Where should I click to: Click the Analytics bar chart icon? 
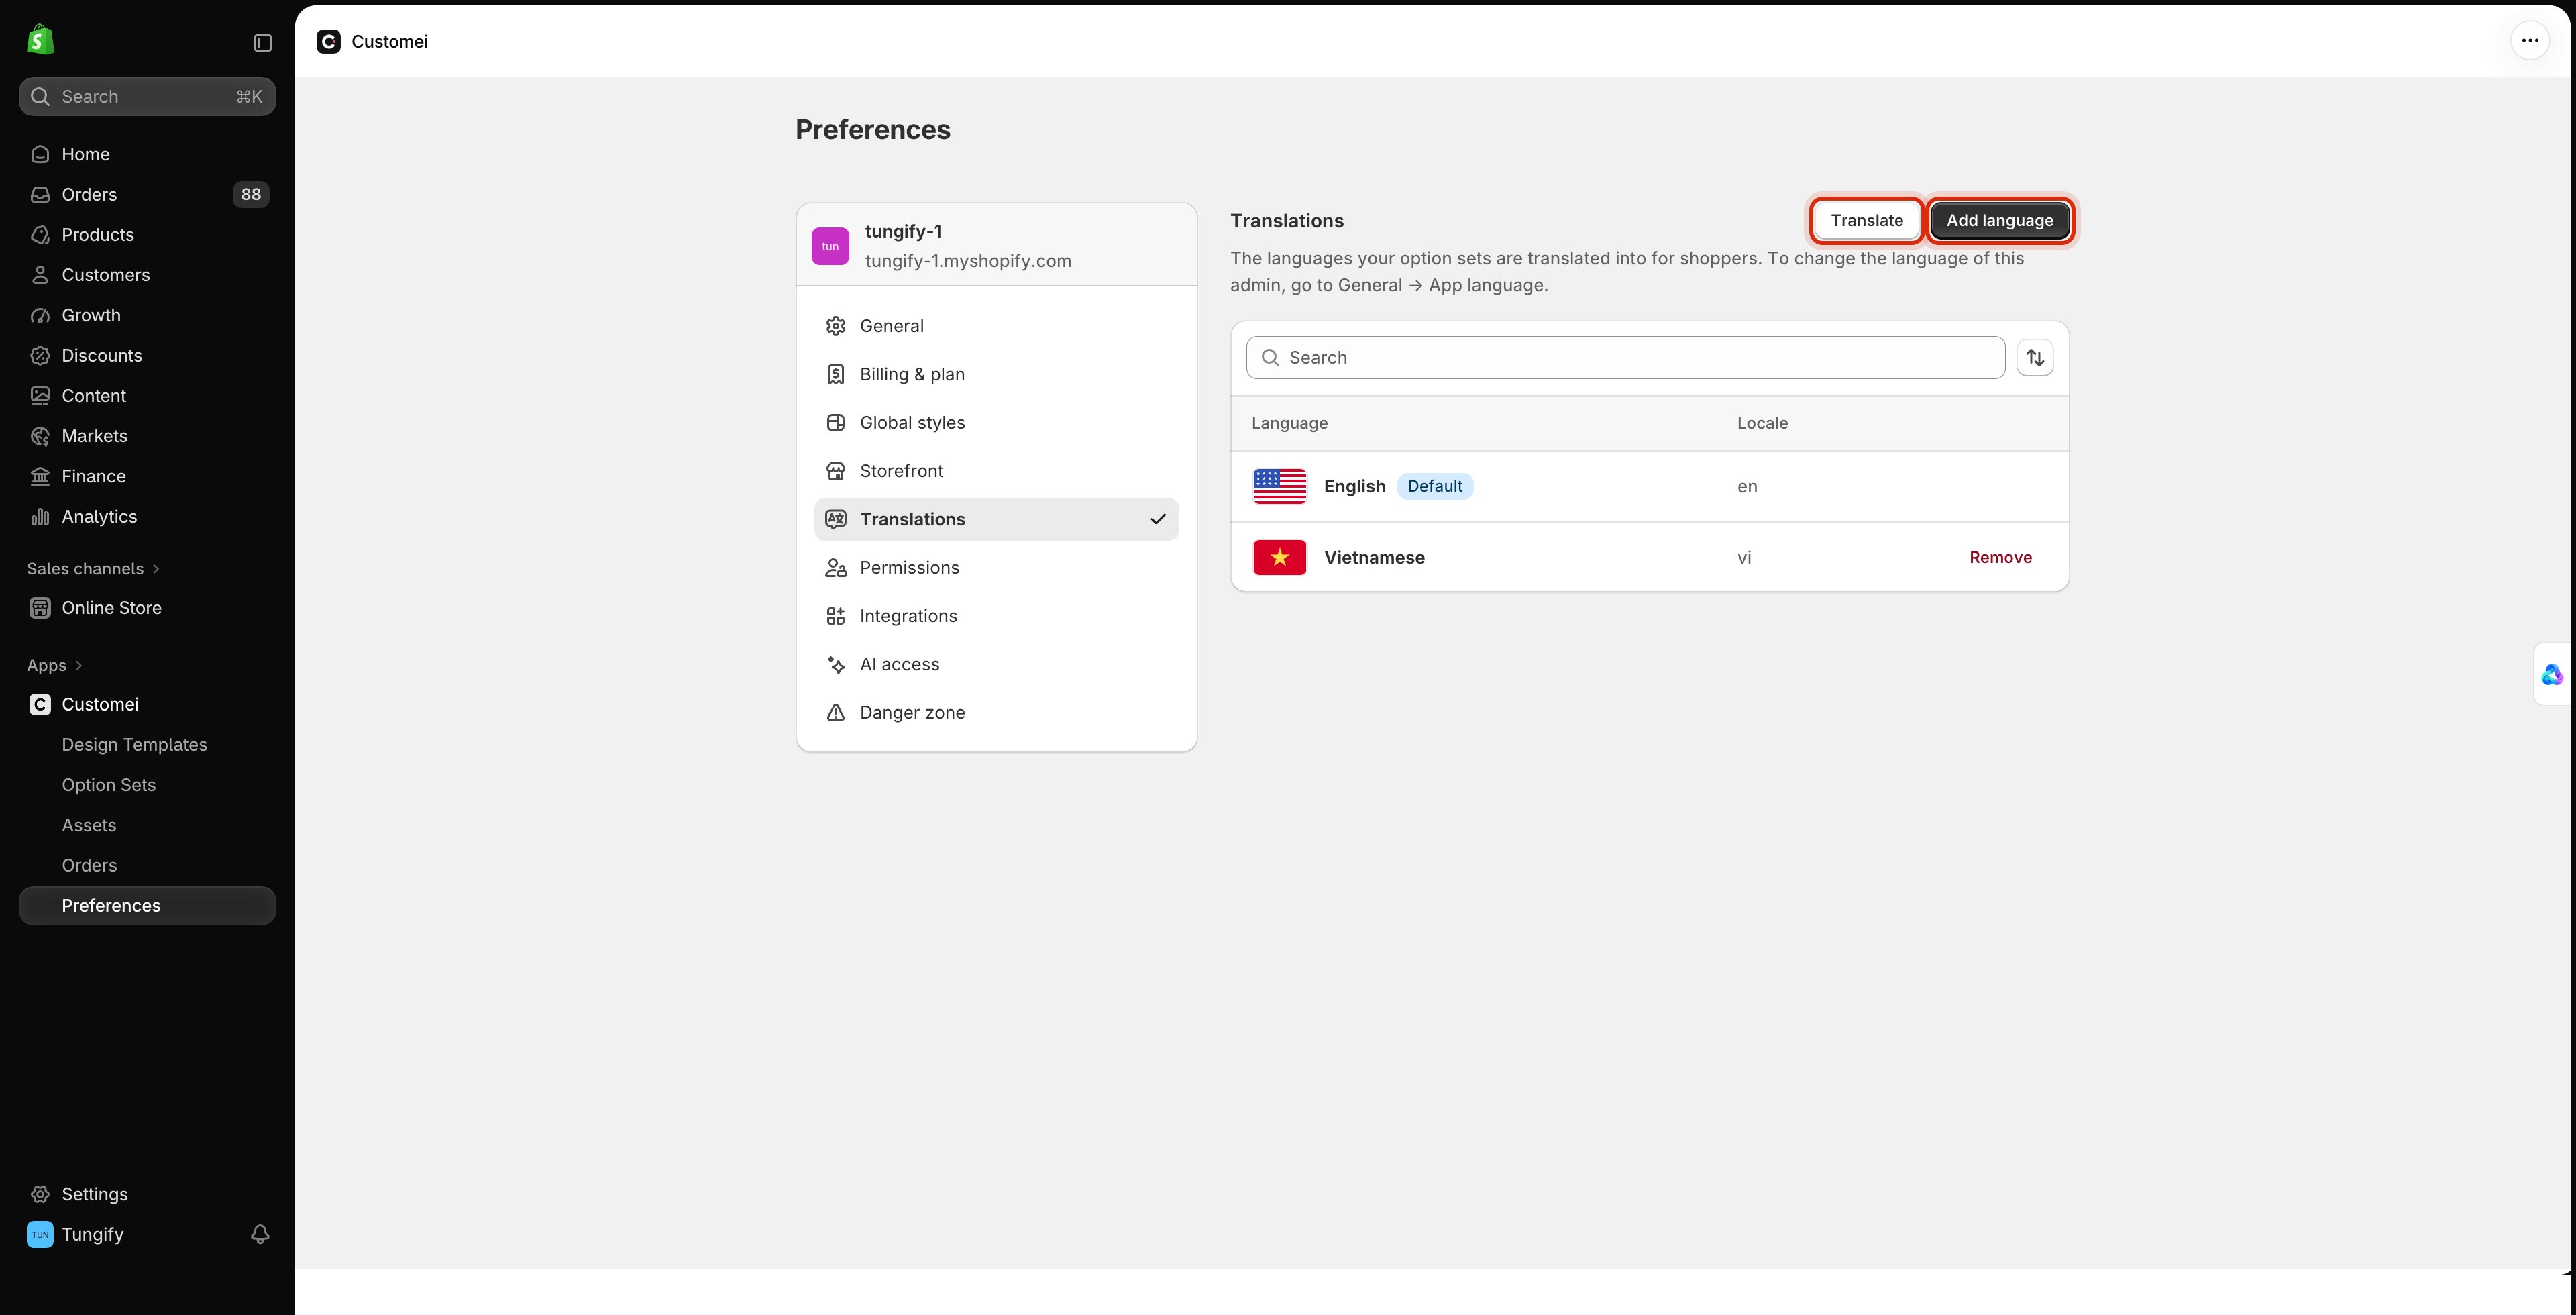point(40,517)
